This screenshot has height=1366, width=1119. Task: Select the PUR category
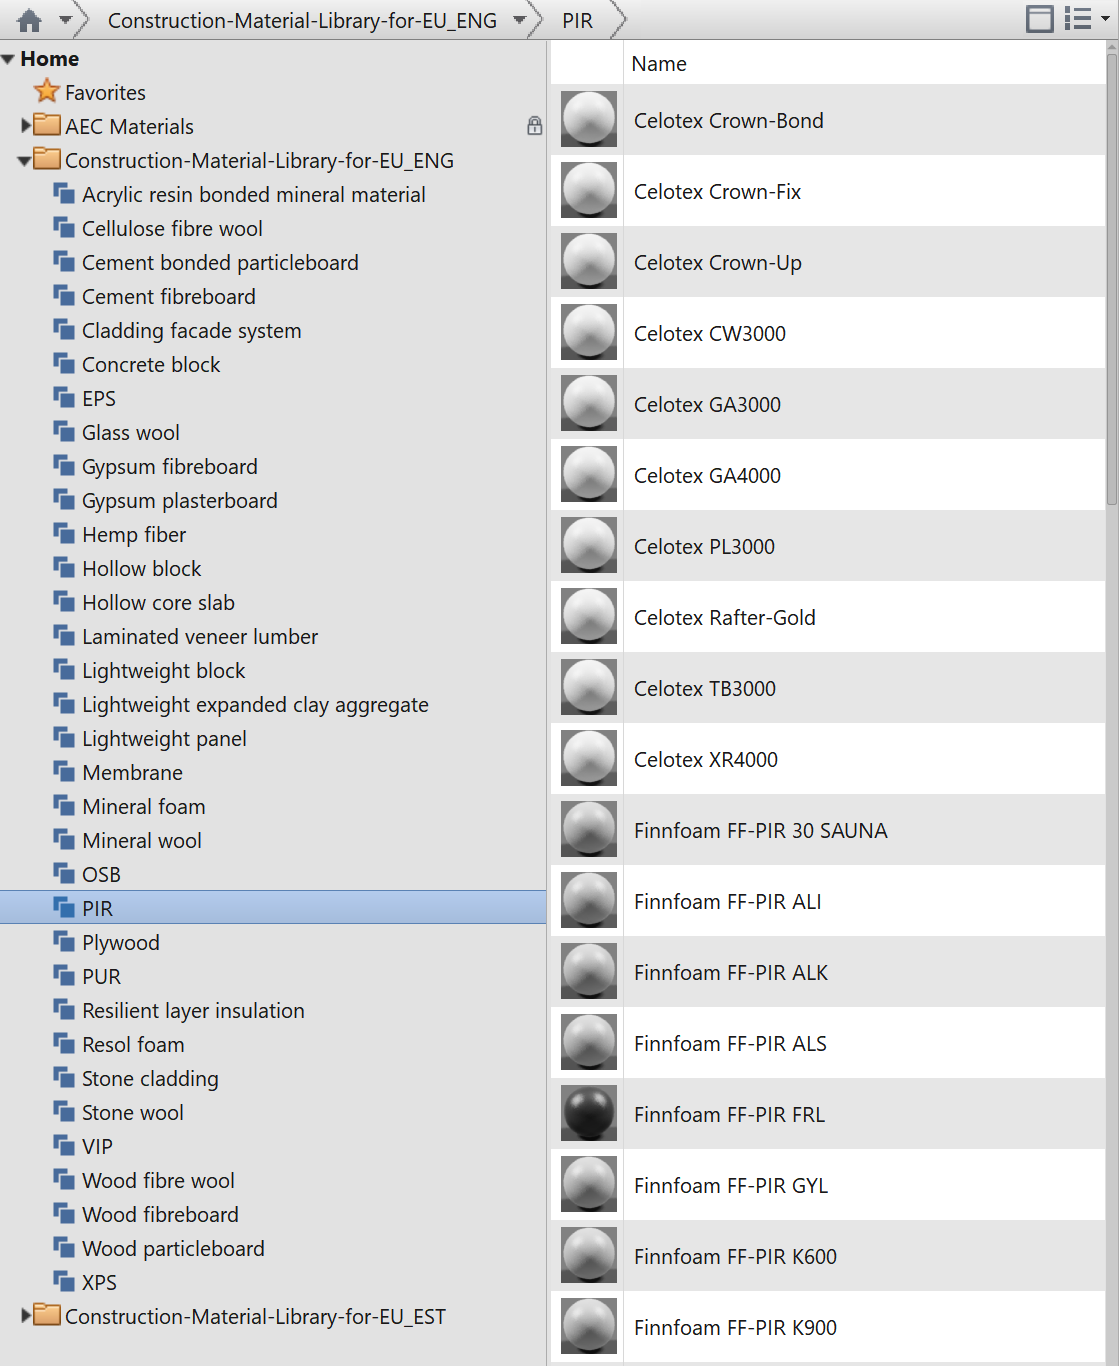(x=101, y=977)
